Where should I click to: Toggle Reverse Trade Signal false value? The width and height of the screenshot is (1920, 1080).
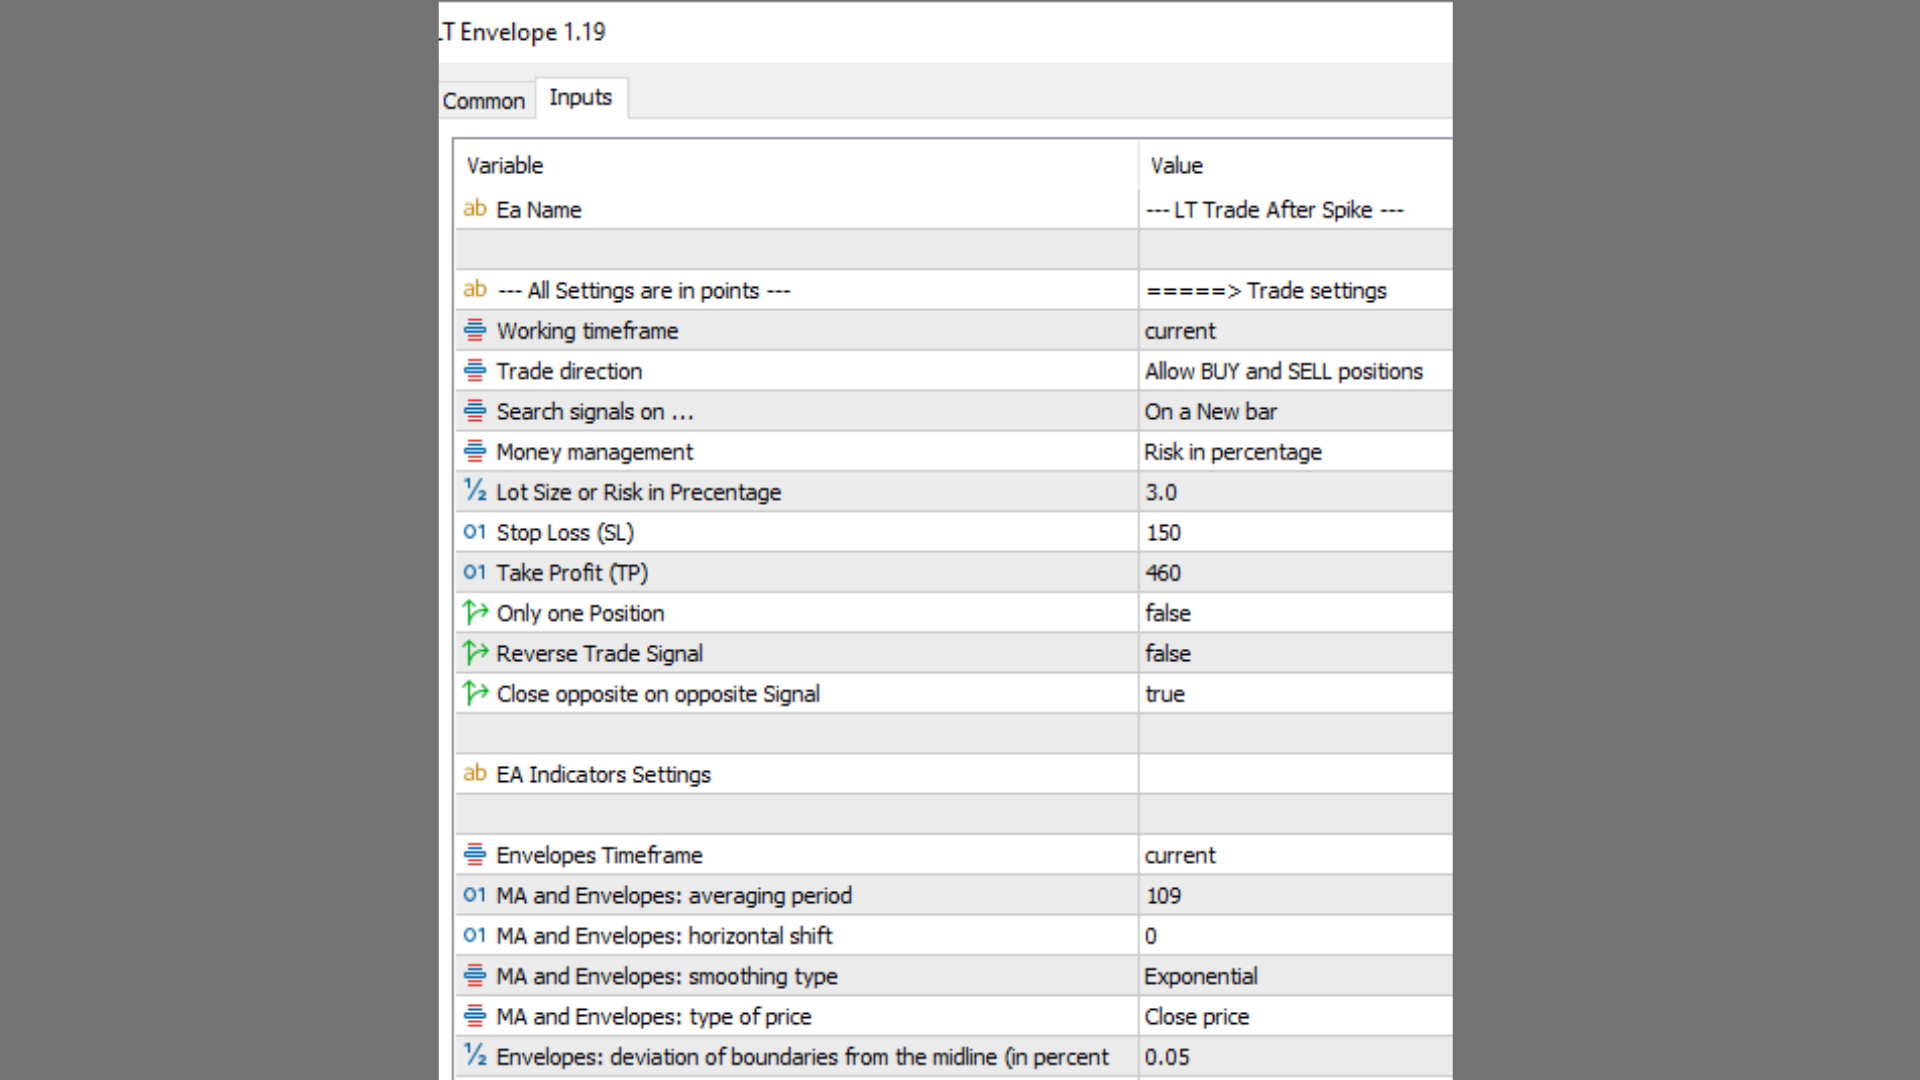(1168, 653)
